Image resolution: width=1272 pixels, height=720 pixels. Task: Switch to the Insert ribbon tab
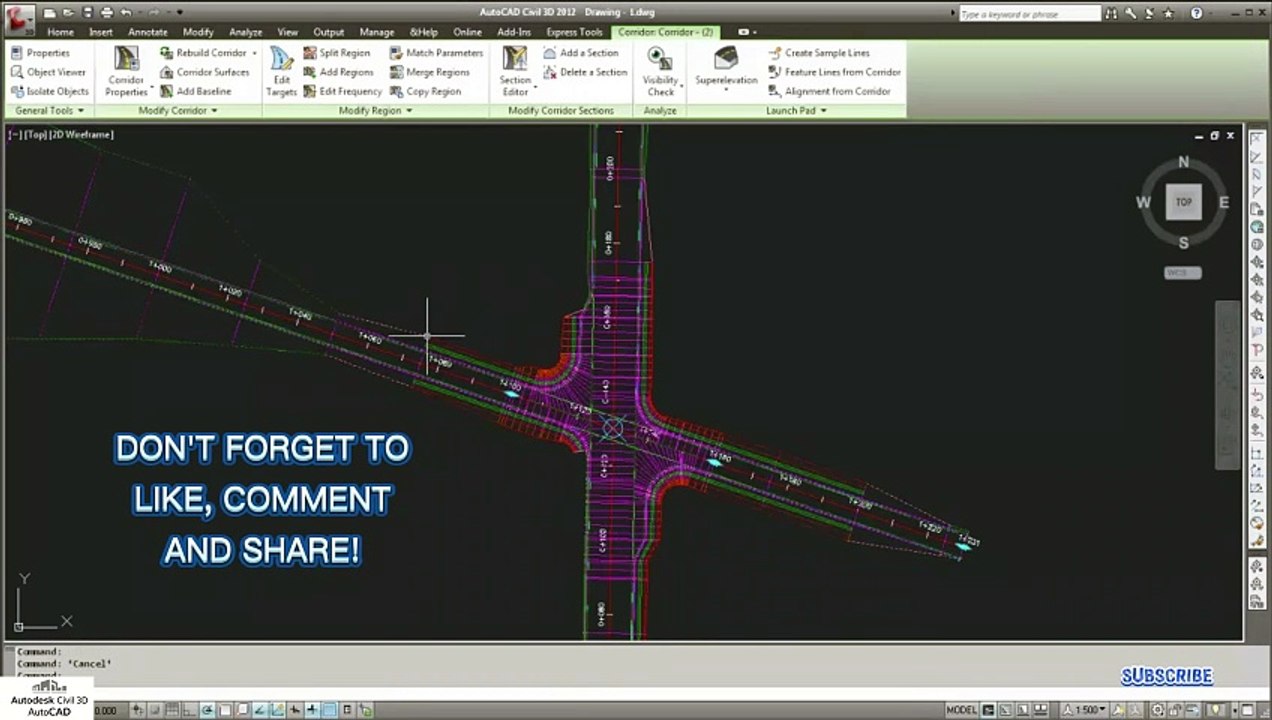101,32
